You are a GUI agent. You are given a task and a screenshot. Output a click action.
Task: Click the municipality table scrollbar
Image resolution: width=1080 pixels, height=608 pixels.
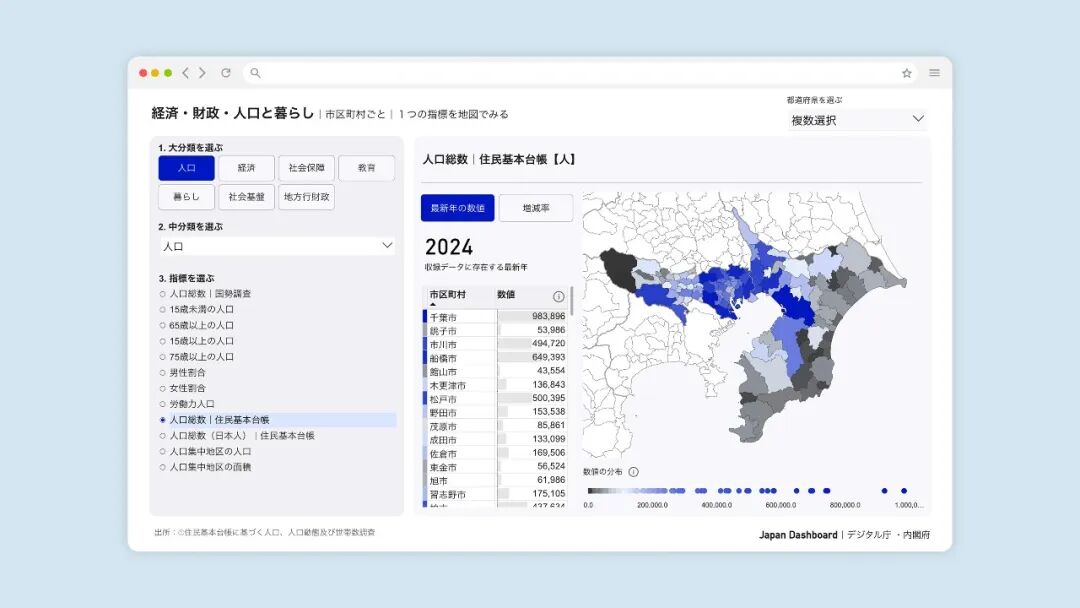pos(572,300)
